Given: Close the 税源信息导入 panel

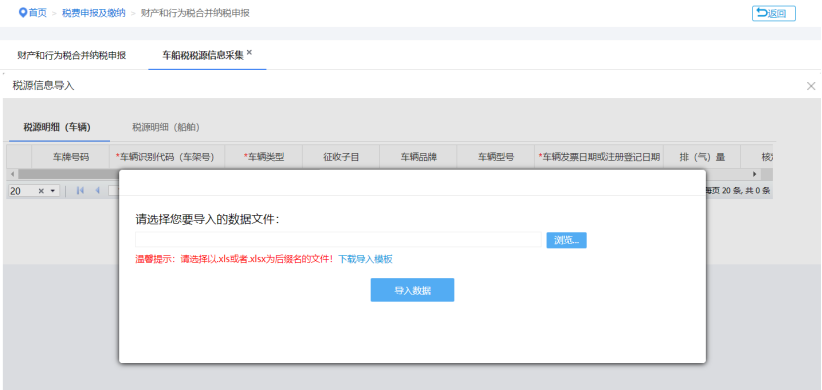Looking at the screenshot, I should click(x=810, y=86).
